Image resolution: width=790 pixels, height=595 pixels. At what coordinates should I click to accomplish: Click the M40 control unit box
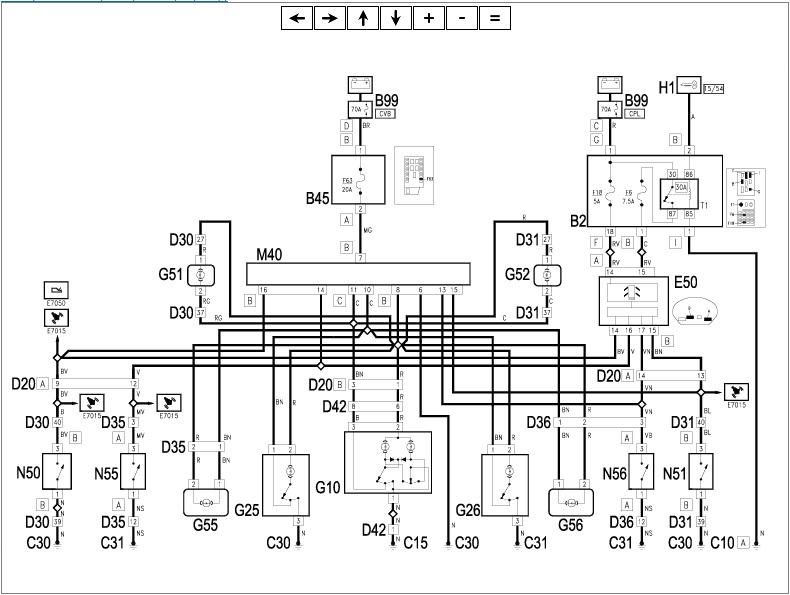point(358,274)
